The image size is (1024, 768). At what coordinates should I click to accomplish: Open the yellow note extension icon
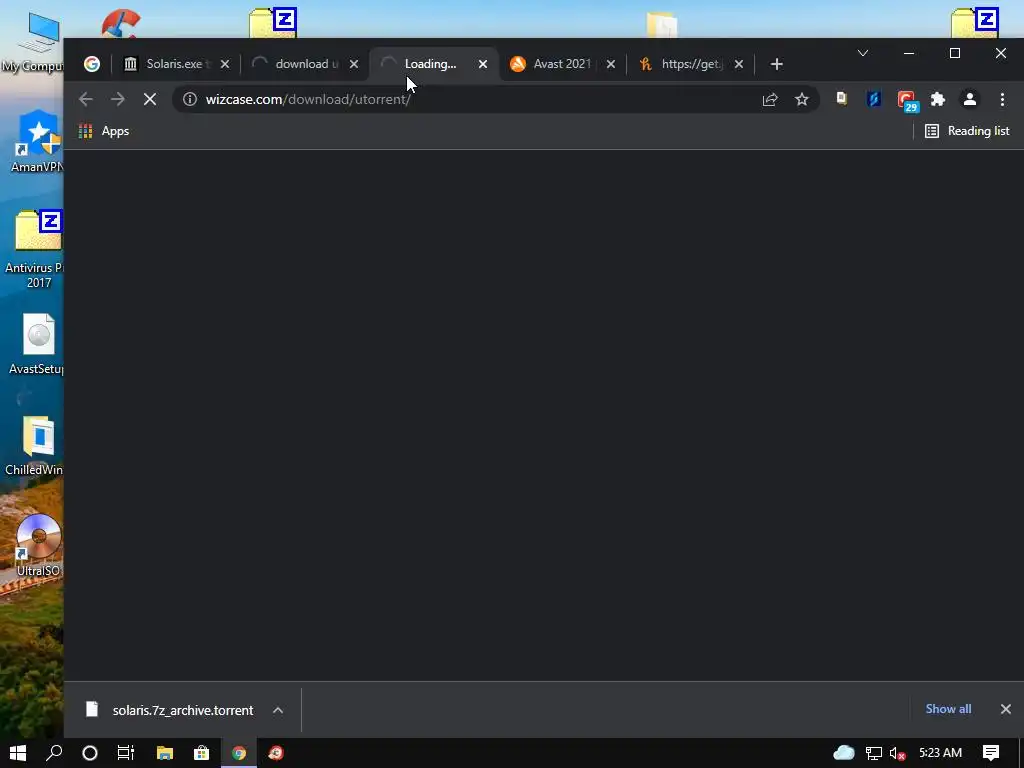point(842,99)
